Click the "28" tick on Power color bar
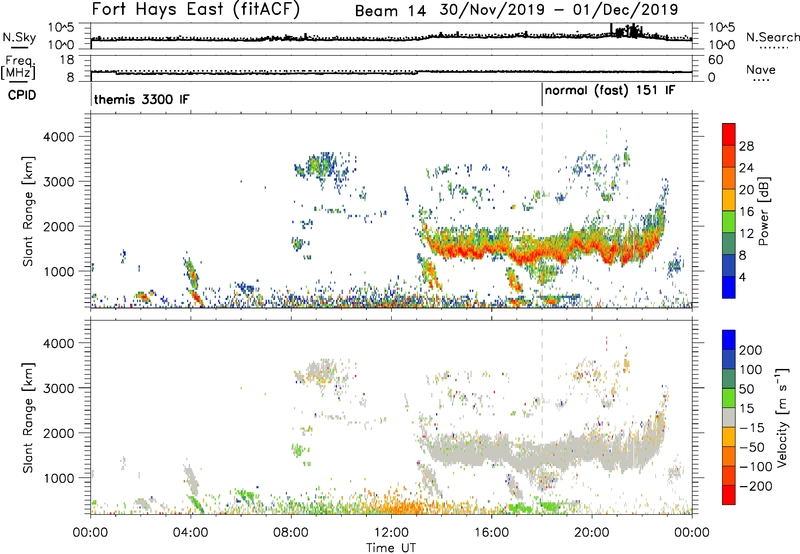 [746, 146]
